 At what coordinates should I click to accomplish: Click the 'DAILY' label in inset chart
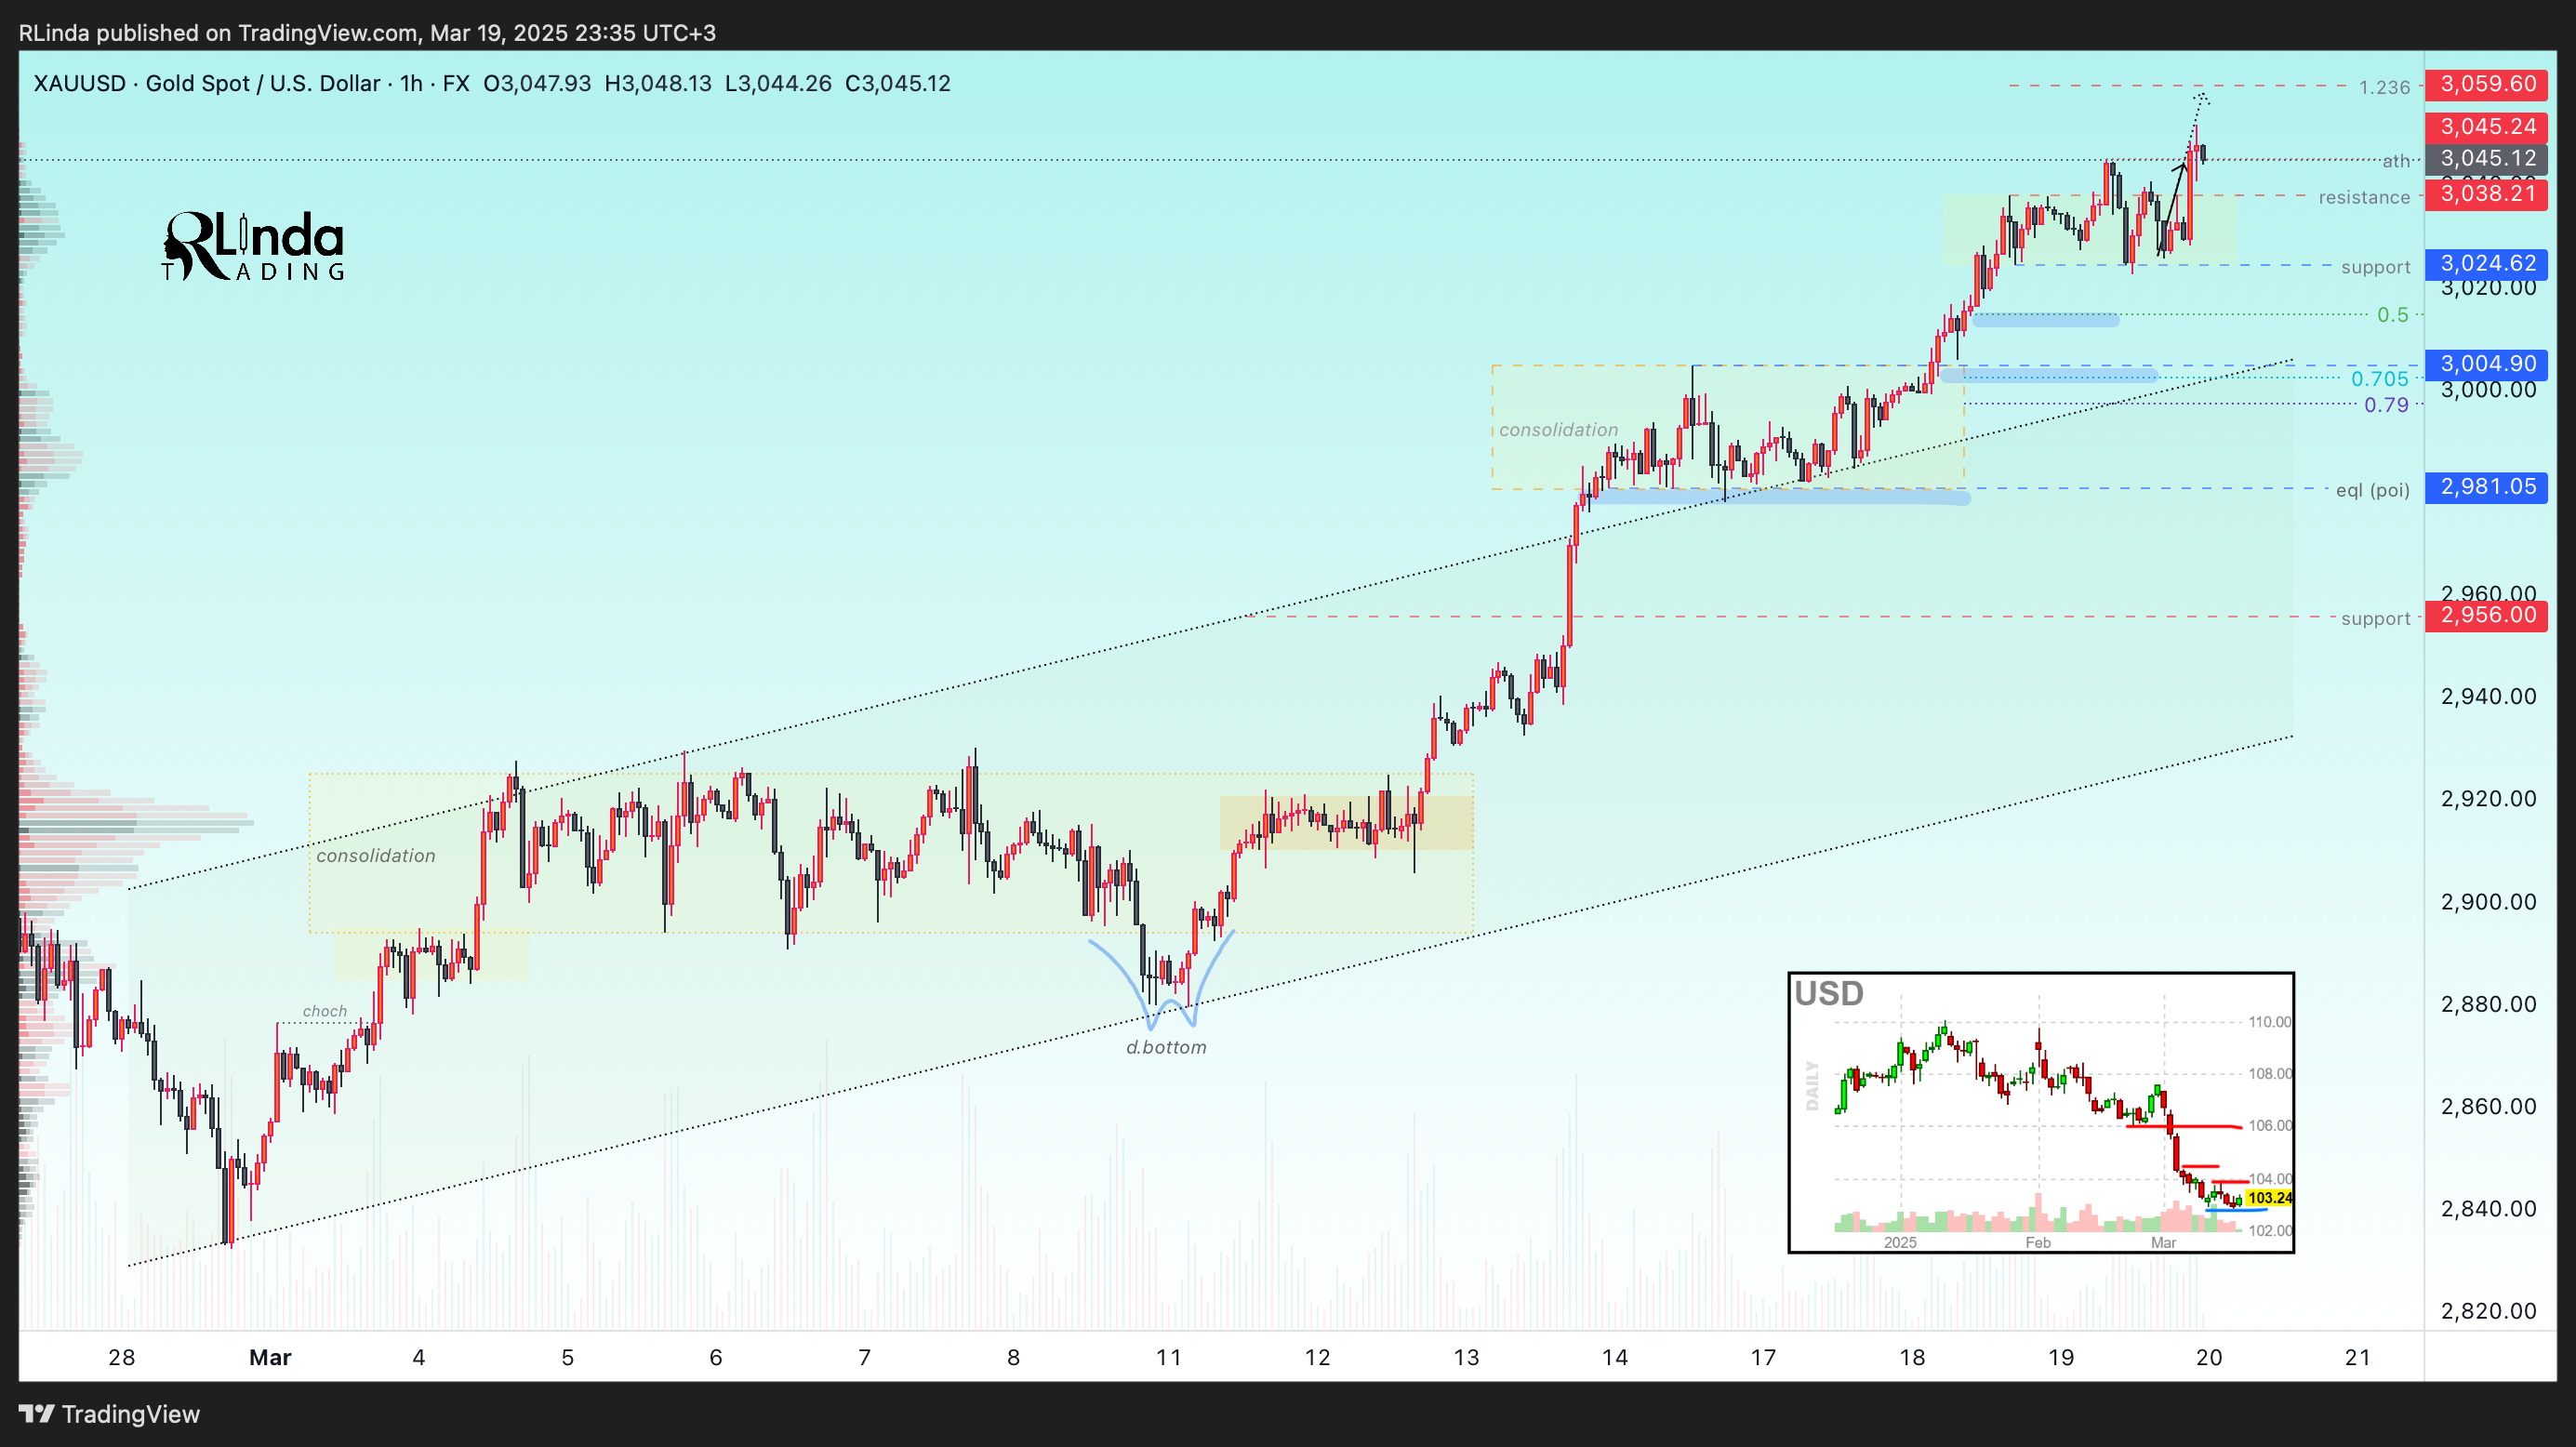click(x=1811, y=1086)
